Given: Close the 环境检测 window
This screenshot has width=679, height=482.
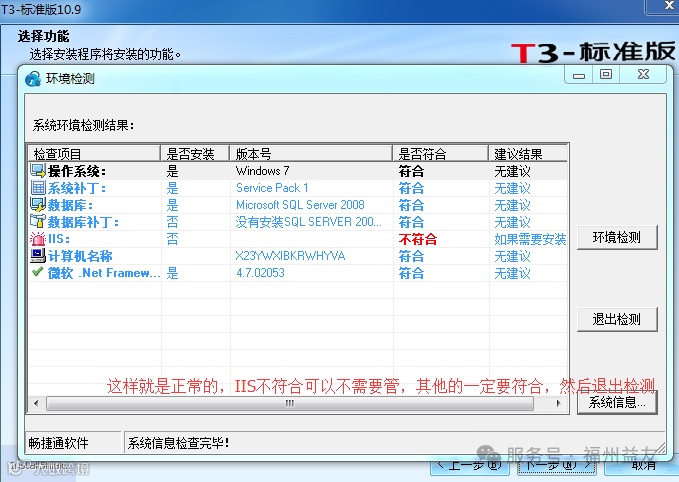Looking at the screenshot, I should pos(643,74).
